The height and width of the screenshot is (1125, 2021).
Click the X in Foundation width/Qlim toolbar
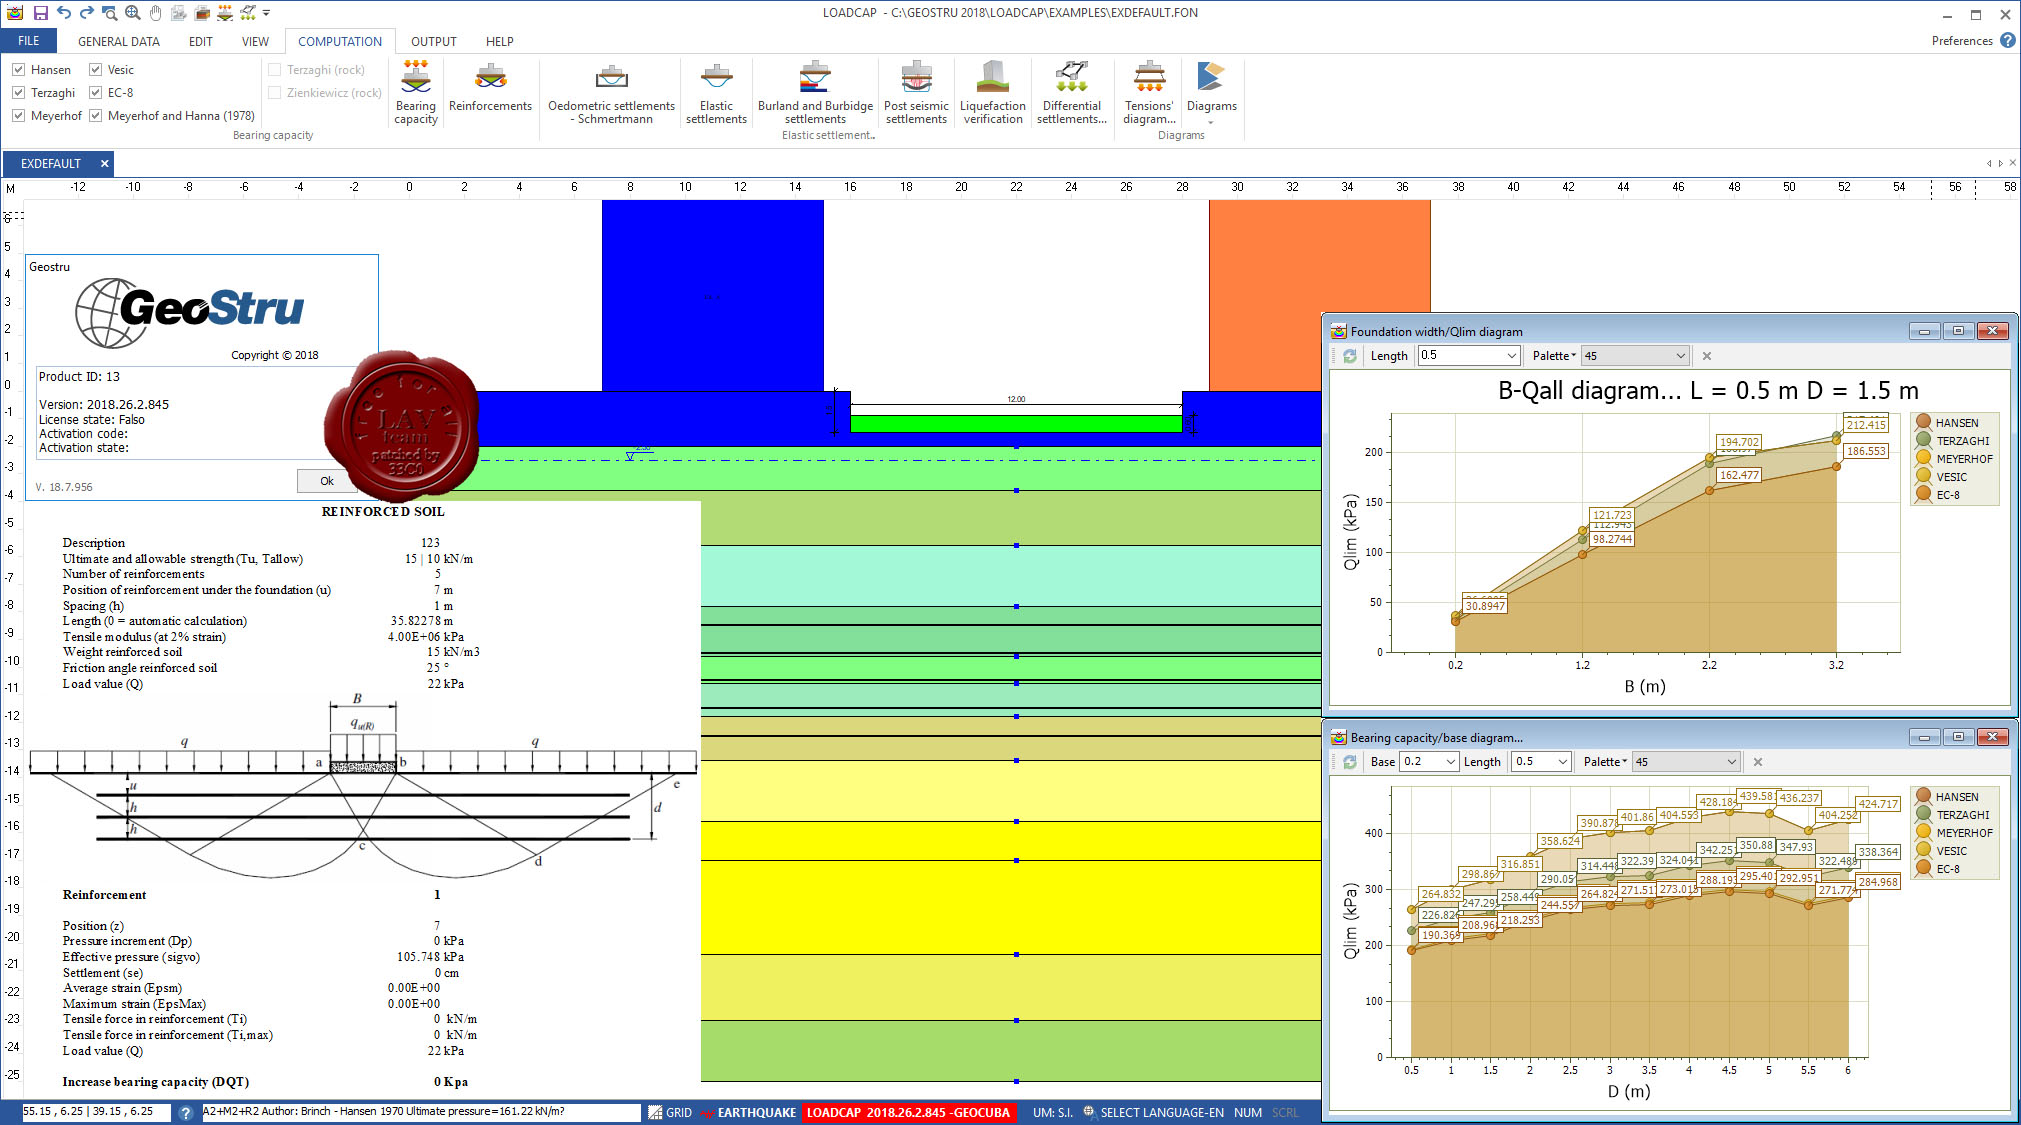point(1706,356)
